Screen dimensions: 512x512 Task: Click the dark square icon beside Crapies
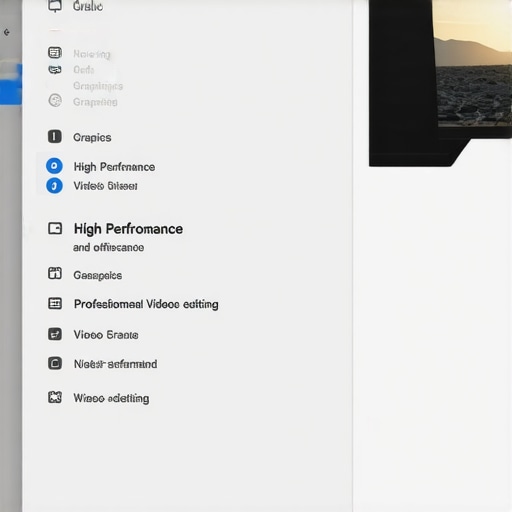55,137
